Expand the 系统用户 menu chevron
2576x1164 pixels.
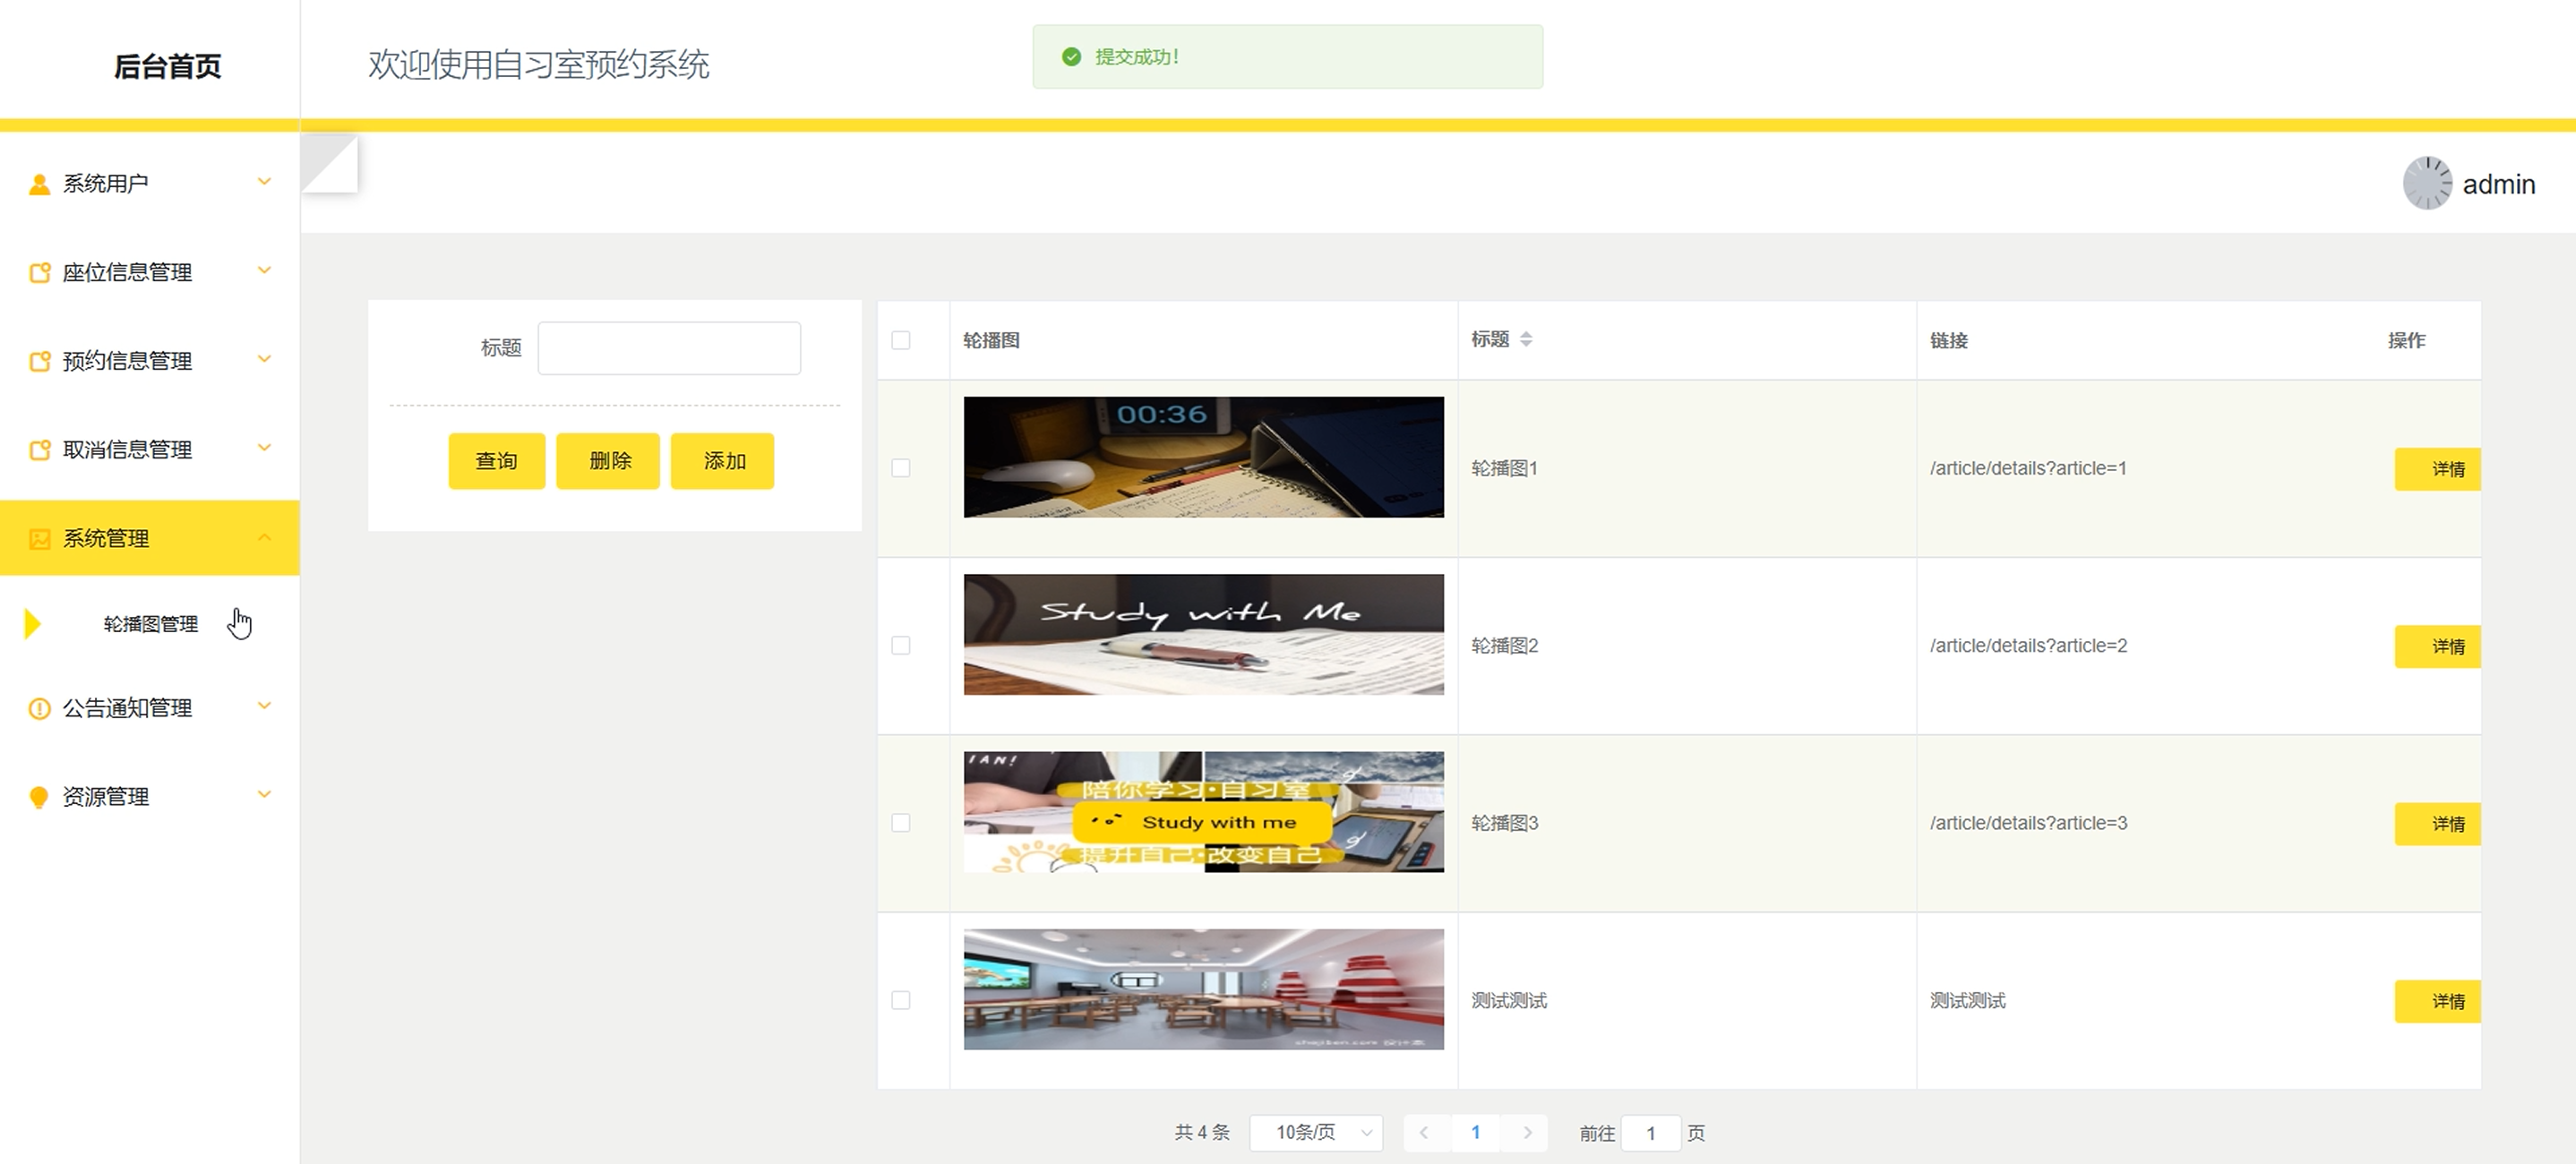tap(265, 182)
